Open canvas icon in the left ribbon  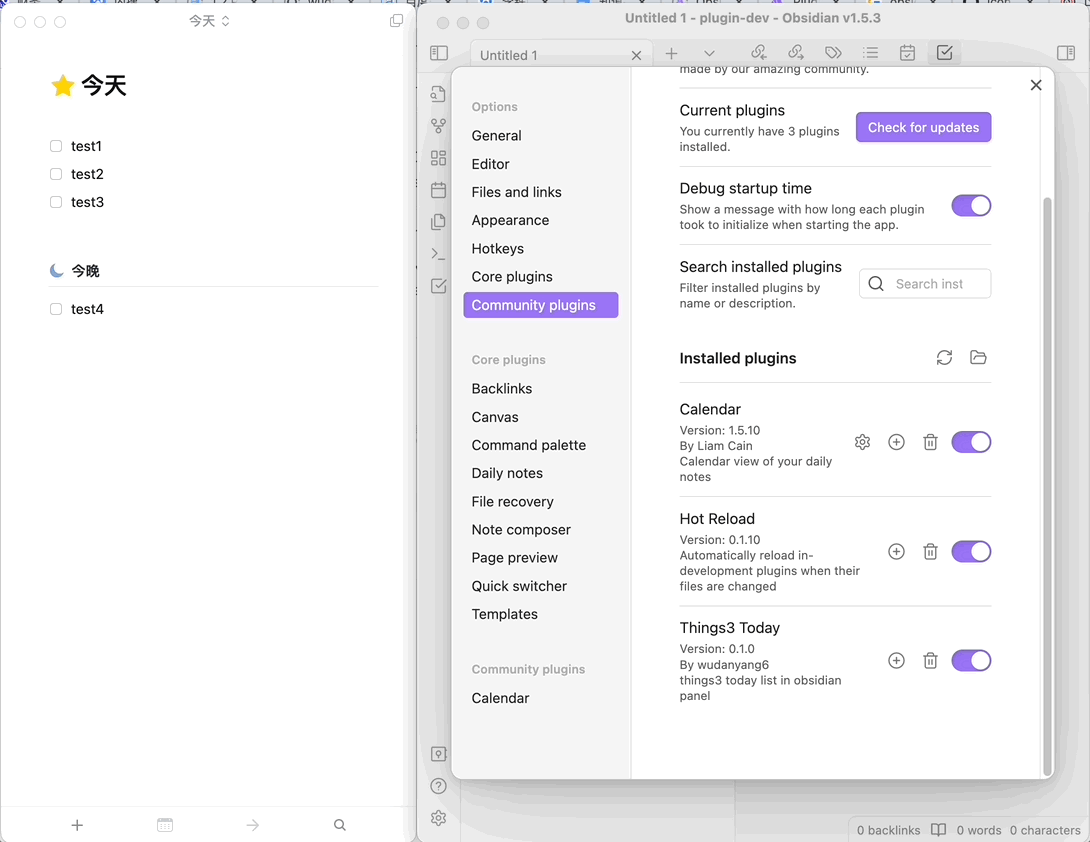(438, 158)
